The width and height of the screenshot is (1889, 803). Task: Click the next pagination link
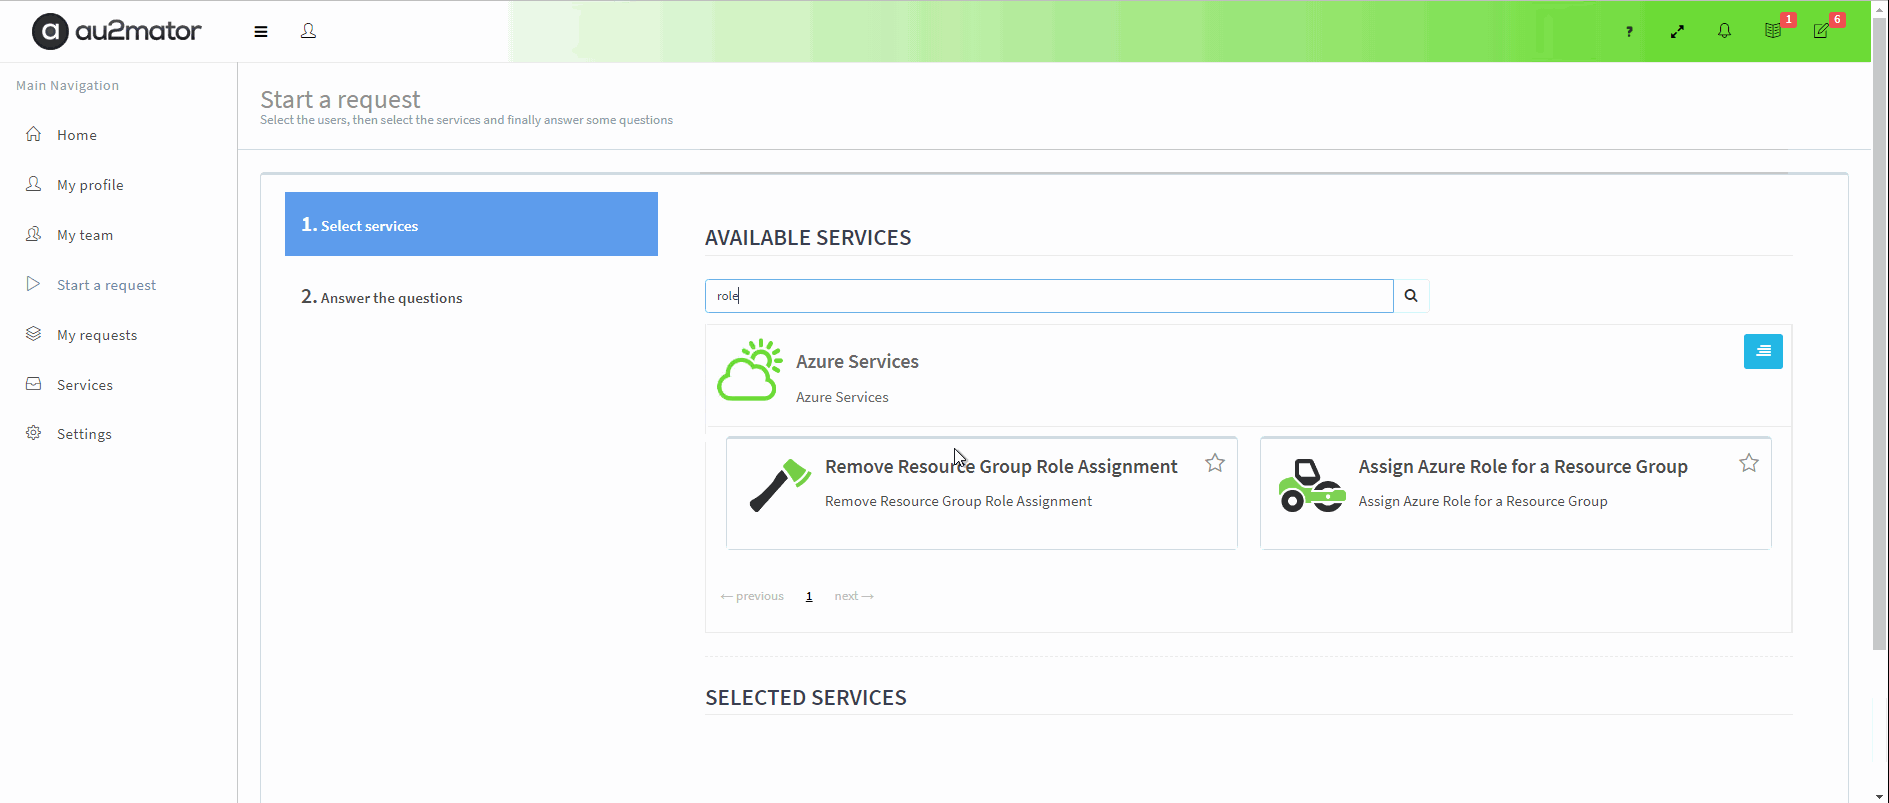tap(854, 596)
